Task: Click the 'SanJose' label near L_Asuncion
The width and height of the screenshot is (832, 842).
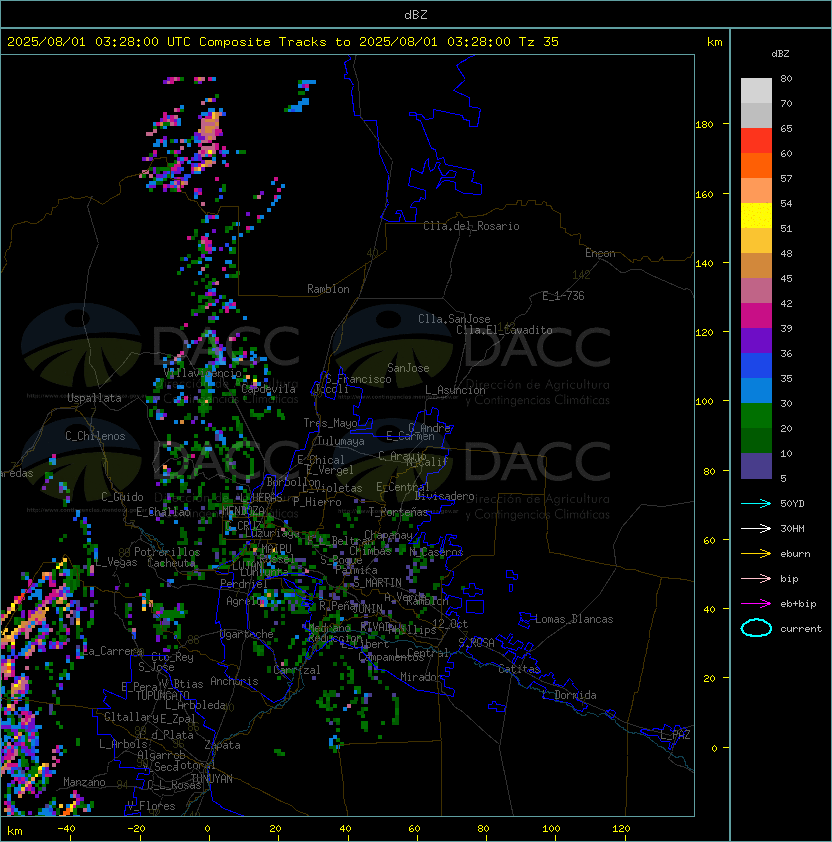Action: coord(408,368)
